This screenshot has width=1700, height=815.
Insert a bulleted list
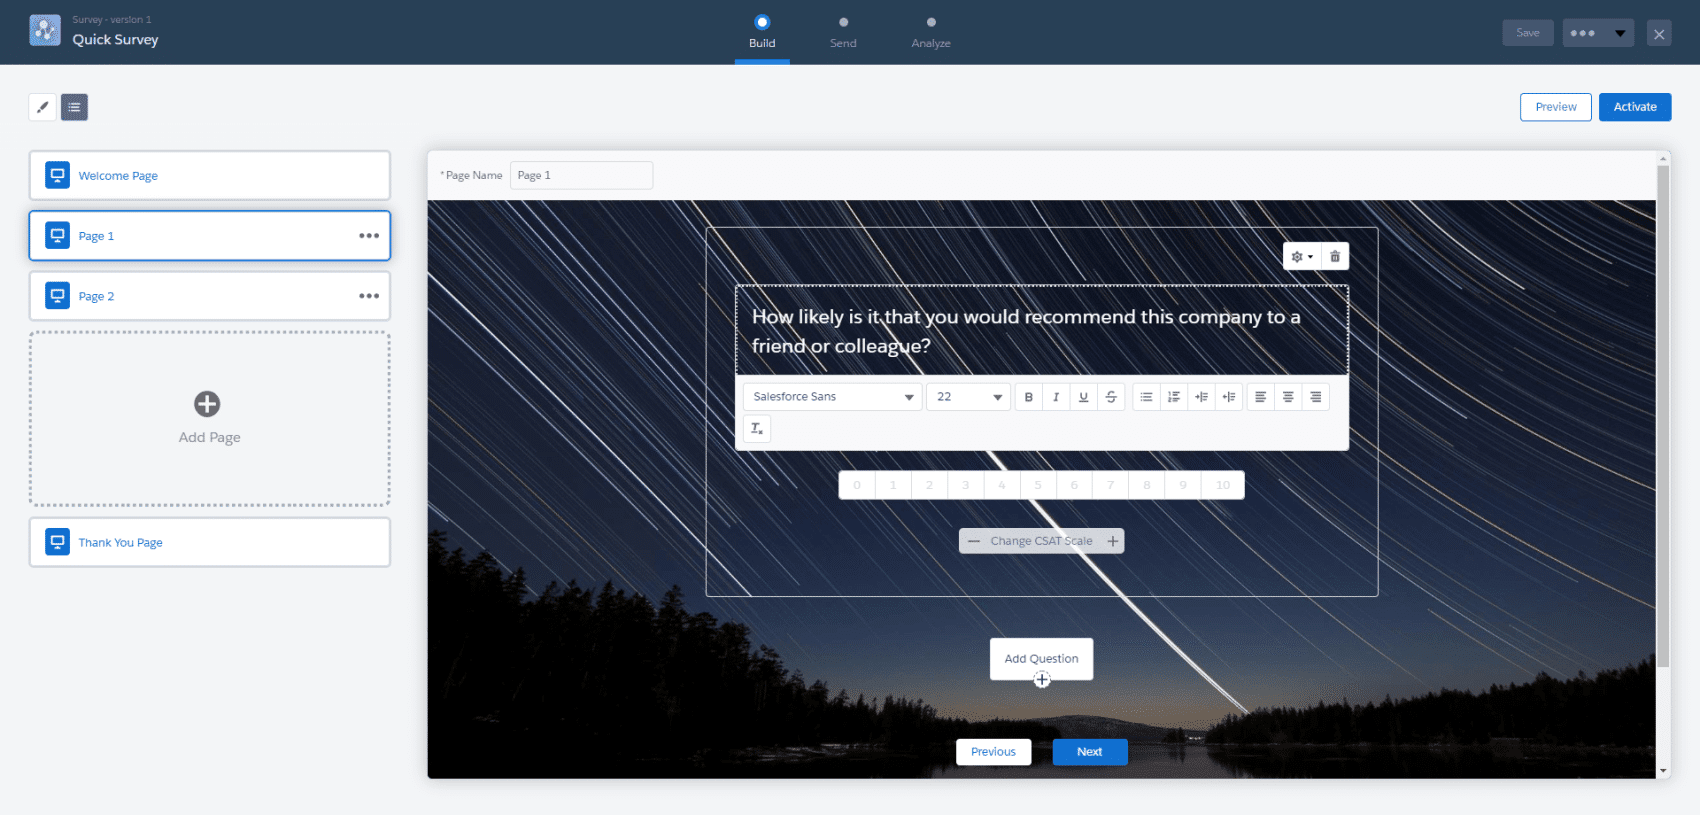click(1146, 397)
